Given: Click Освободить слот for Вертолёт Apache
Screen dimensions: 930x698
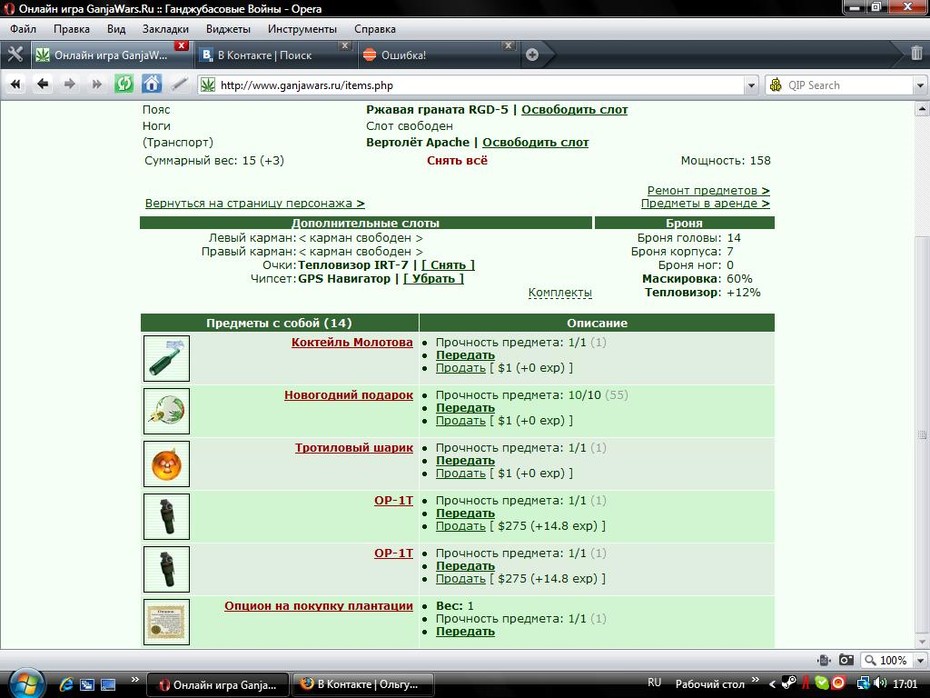Looking at the screenshot, I should 535,142.
